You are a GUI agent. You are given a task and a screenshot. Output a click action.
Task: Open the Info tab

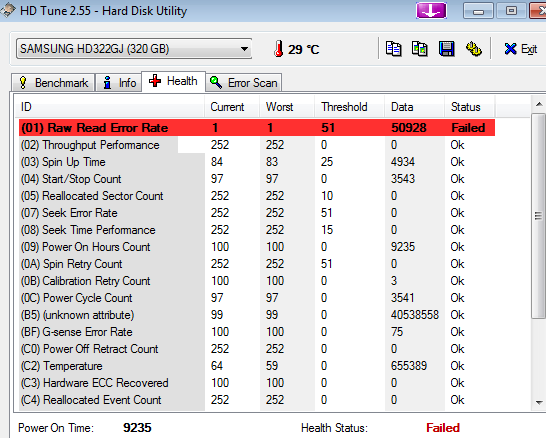119,83
